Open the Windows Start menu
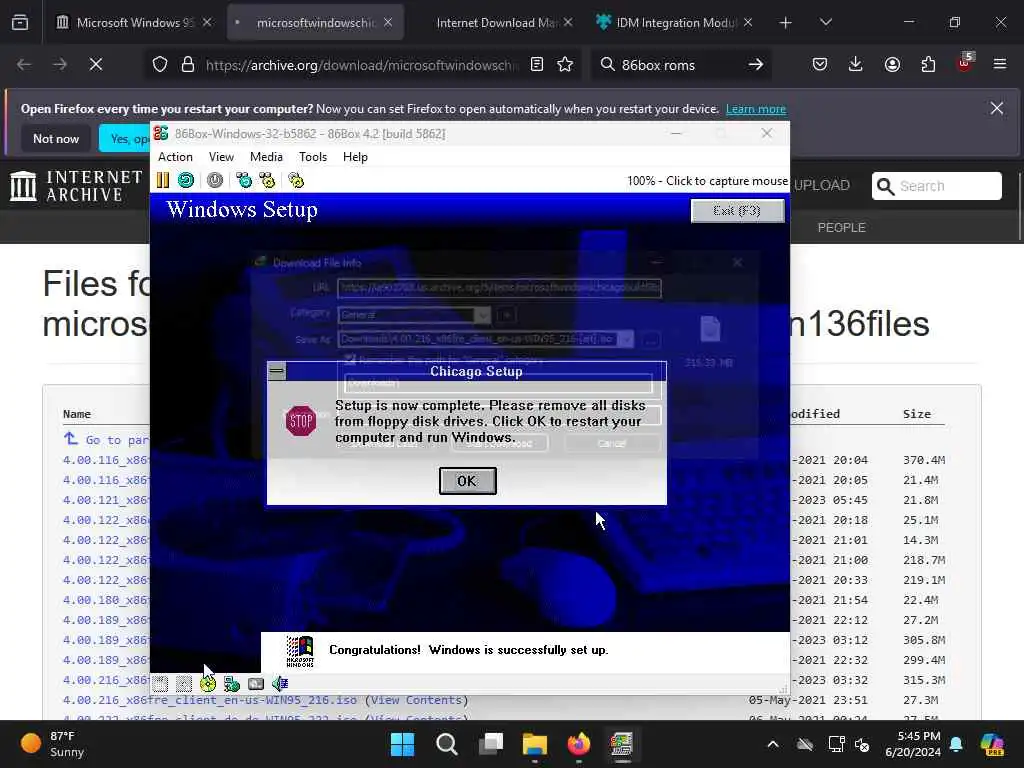 coord(402,744)
